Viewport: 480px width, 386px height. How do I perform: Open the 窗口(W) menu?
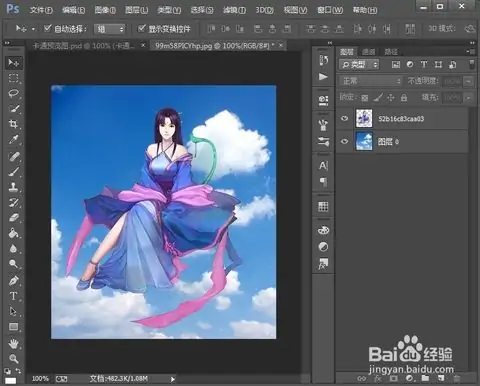coord(330,10)
